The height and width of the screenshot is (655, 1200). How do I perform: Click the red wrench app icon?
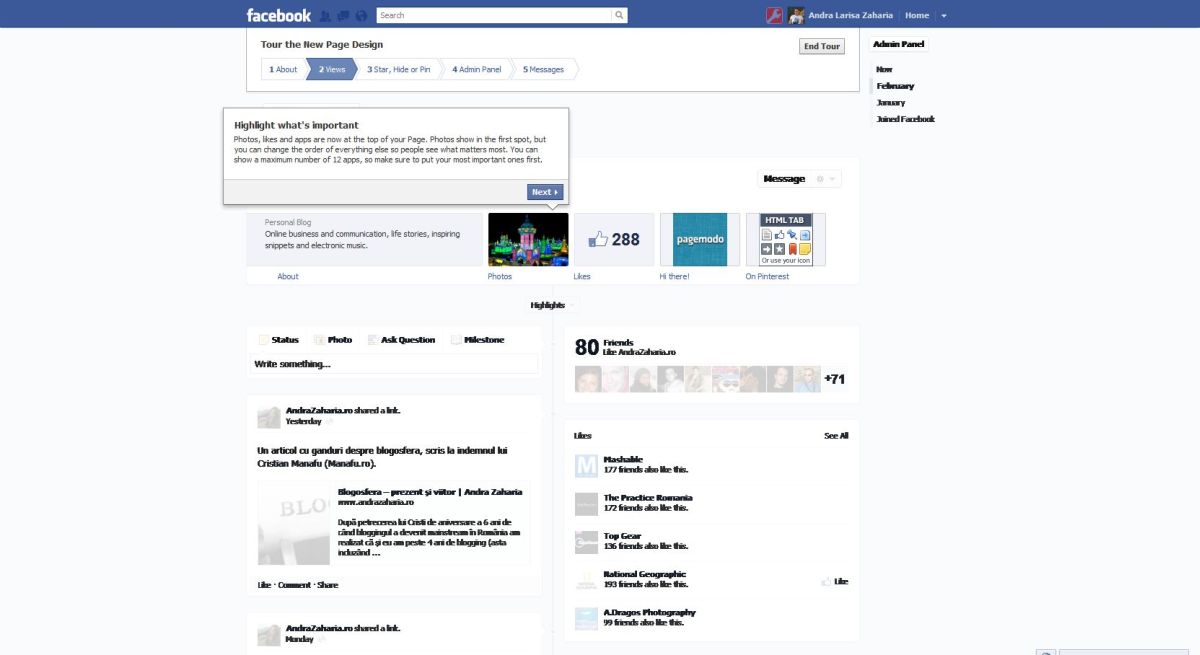[x=774, y=15]
